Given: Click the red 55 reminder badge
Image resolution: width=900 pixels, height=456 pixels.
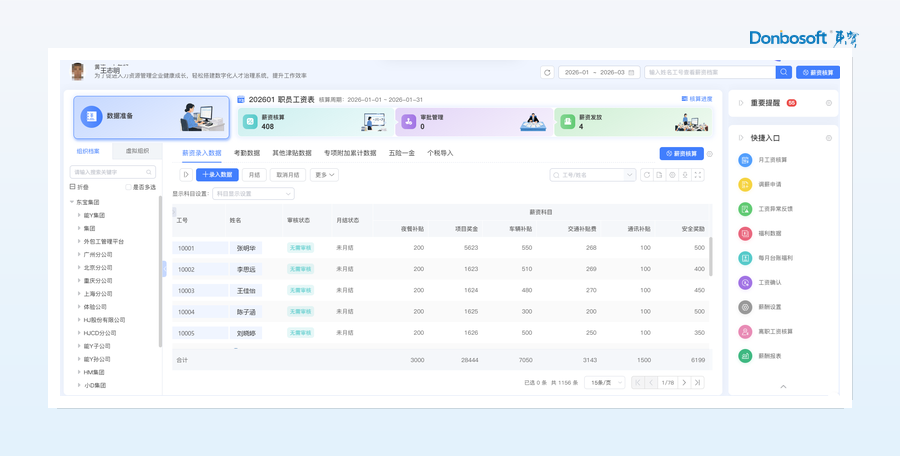Looking at the screenshot, I should pos(792,103).
